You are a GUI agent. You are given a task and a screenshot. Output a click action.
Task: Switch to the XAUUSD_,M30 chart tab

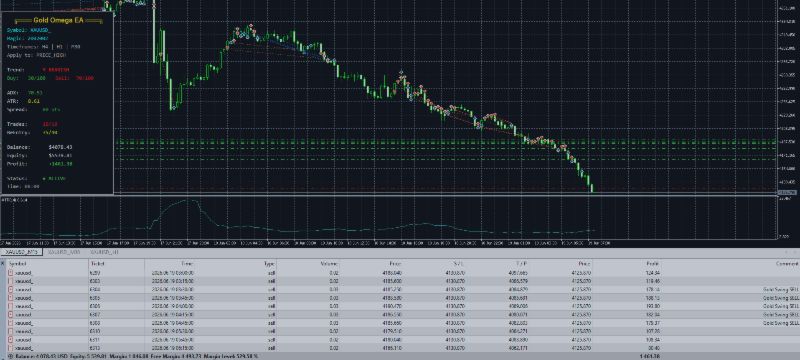point(63,252)
